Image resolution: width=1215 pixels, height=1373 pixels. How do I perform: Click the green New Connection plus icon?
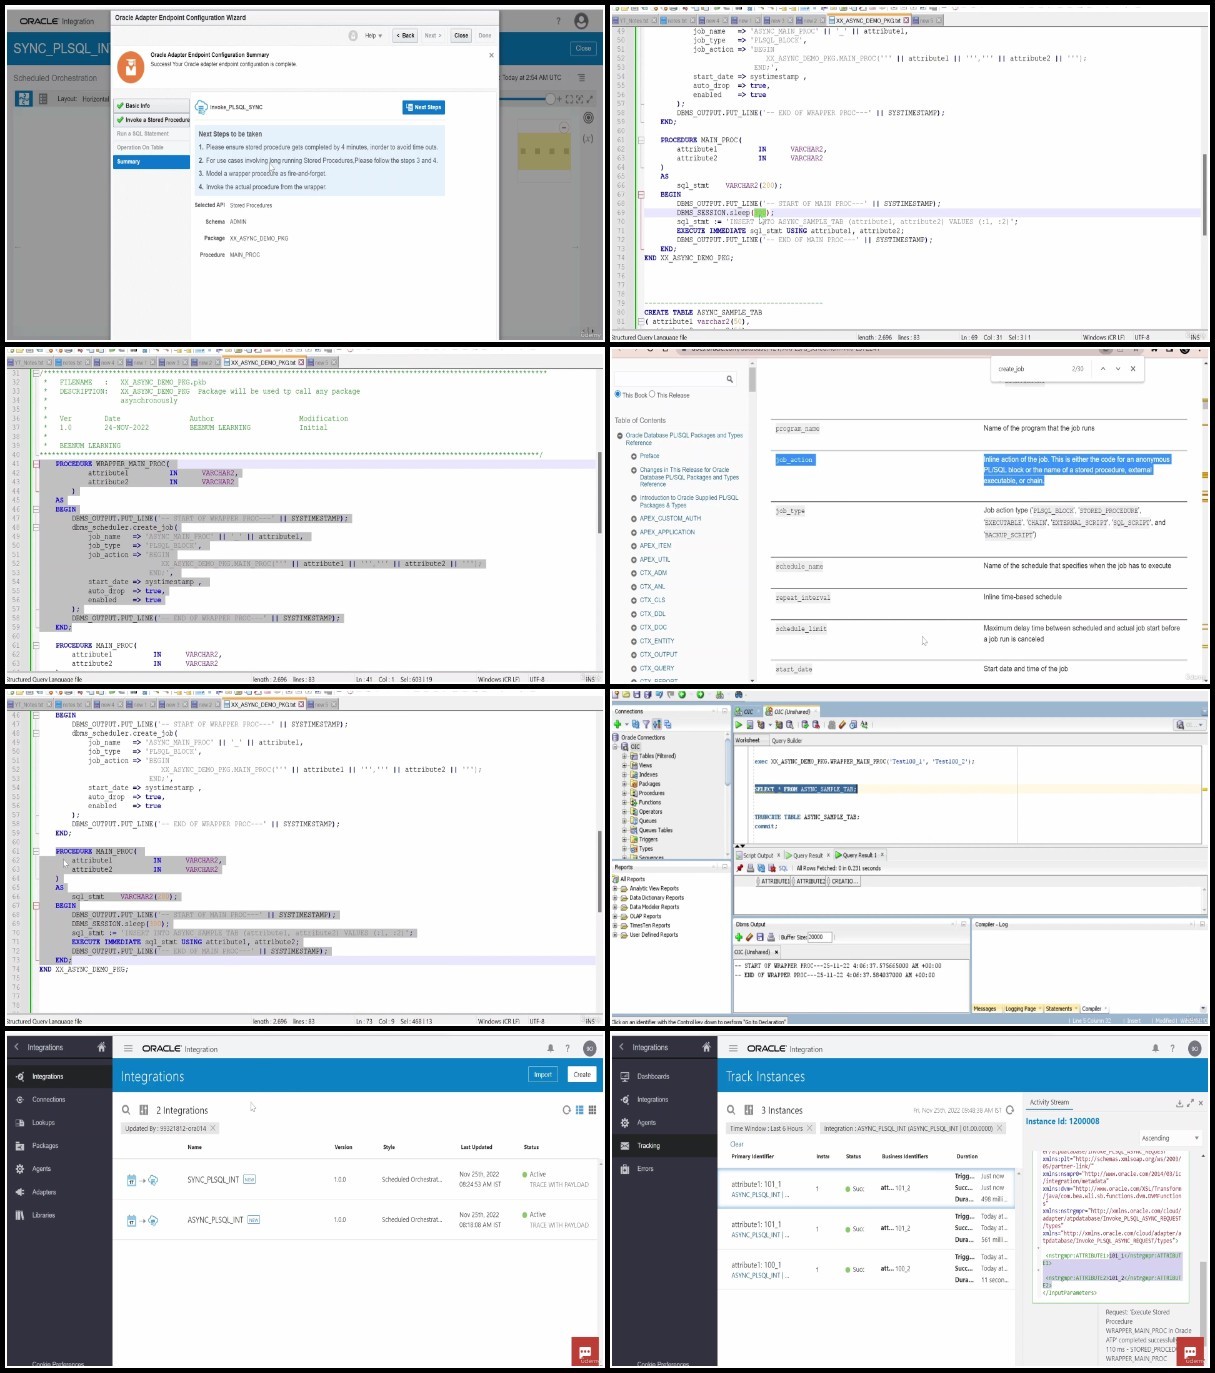618,724
